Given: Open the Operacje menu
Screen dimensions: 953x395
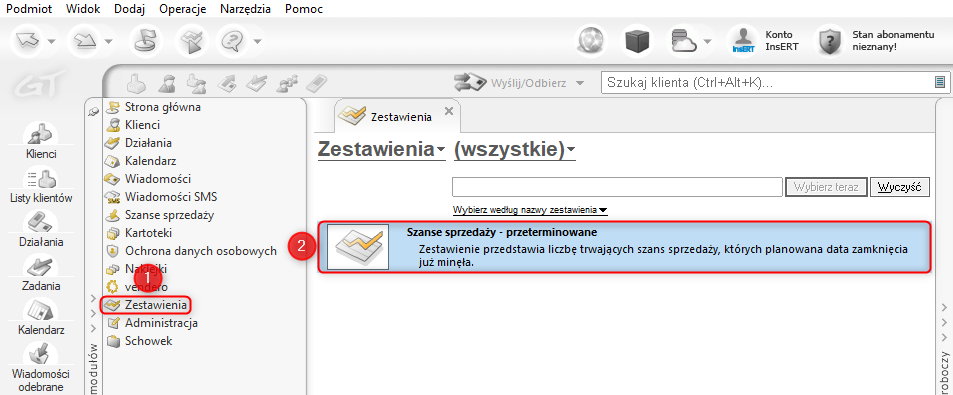Looking at the screenshot, I should coord(182,9).
